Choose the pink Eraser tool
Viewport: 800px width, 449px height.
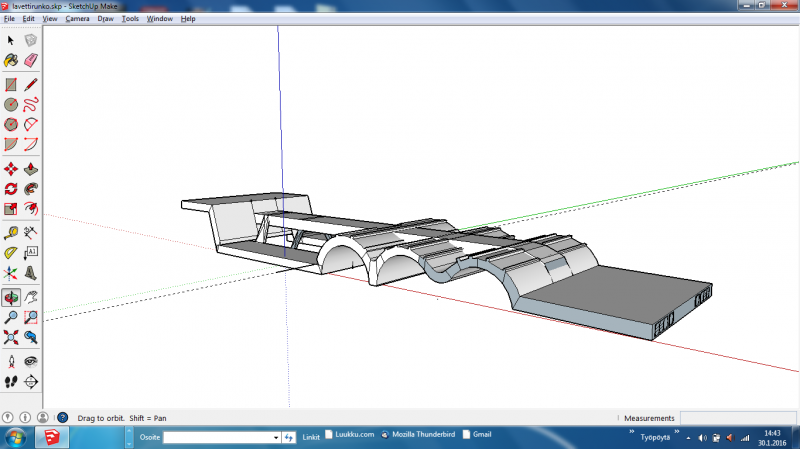31,60
